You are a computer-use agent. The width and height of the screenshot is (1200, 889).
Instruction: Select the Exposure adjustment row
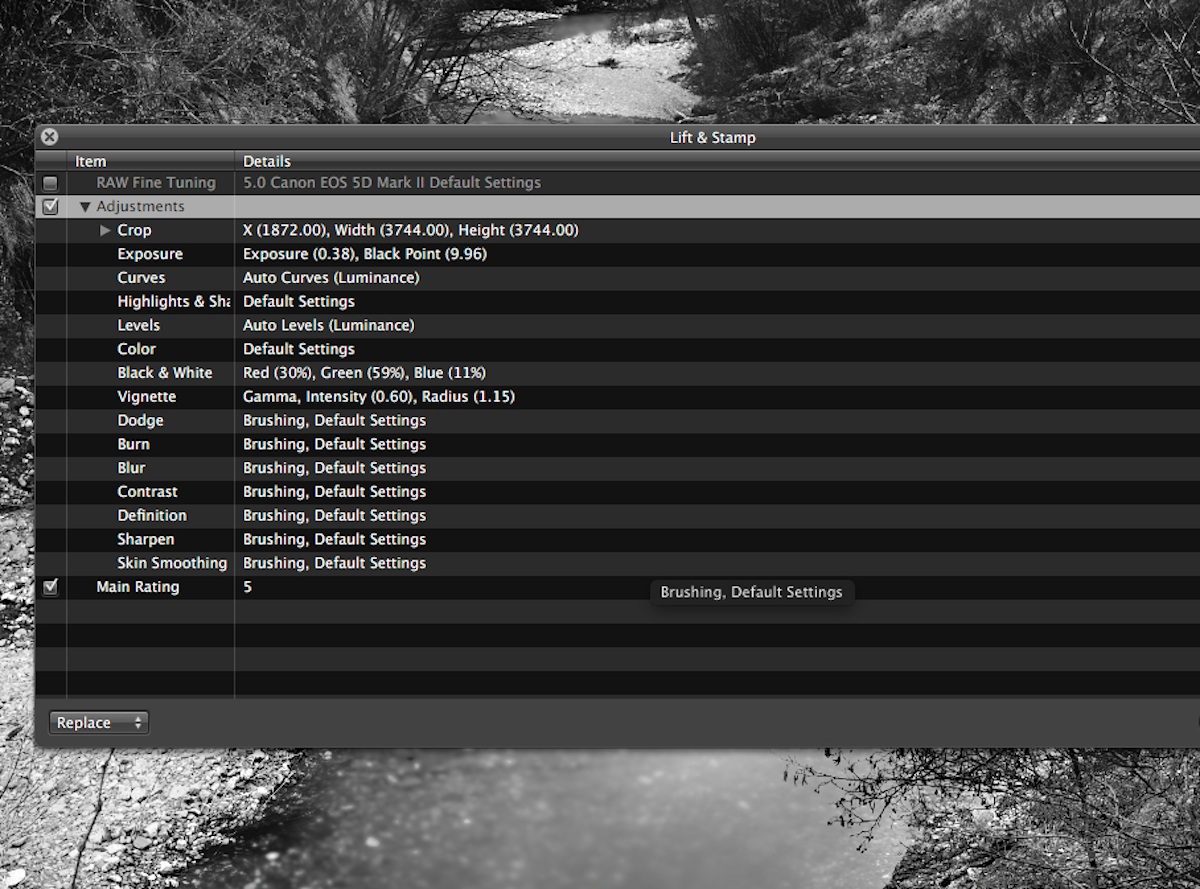[x=150, y=254]
